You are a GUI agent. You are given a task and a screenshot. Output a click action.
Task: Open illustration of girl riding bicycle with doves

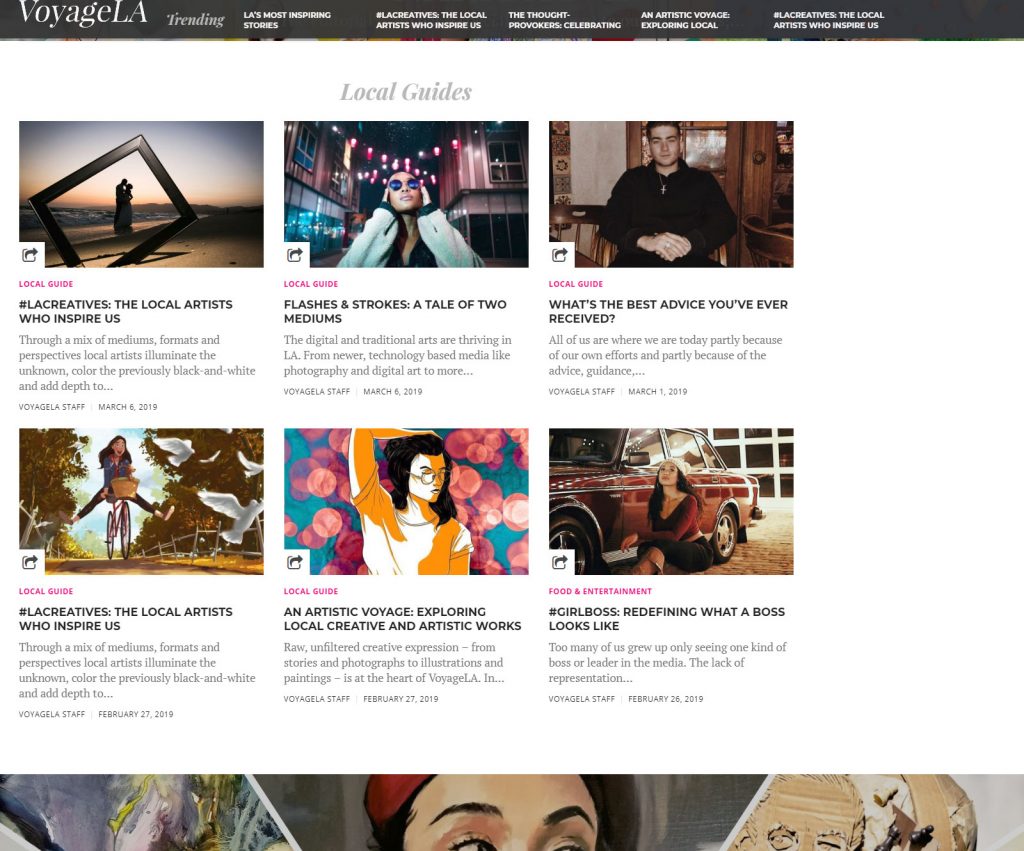point(141,502)
